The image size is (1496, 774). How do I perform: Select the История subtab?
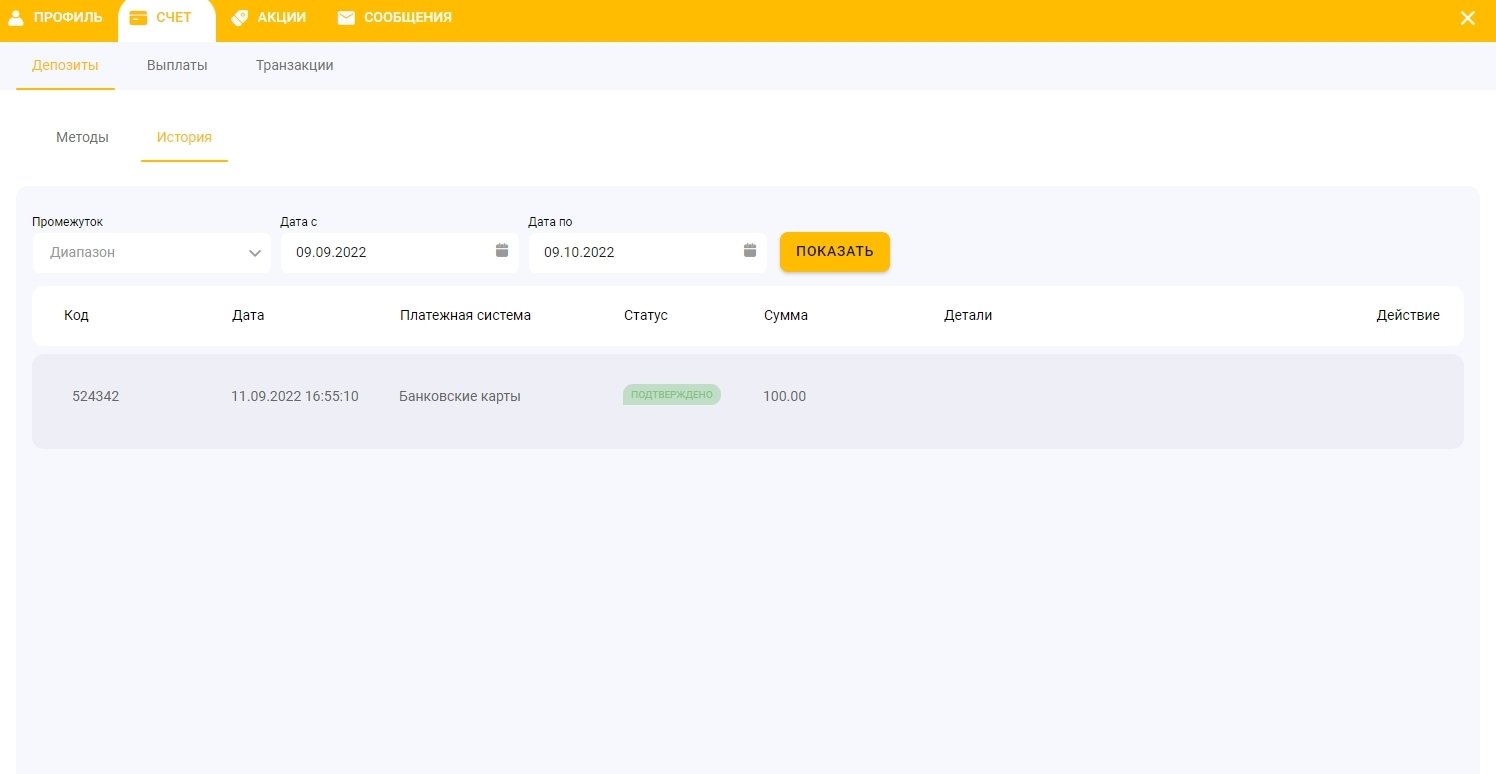click(184, 138)
